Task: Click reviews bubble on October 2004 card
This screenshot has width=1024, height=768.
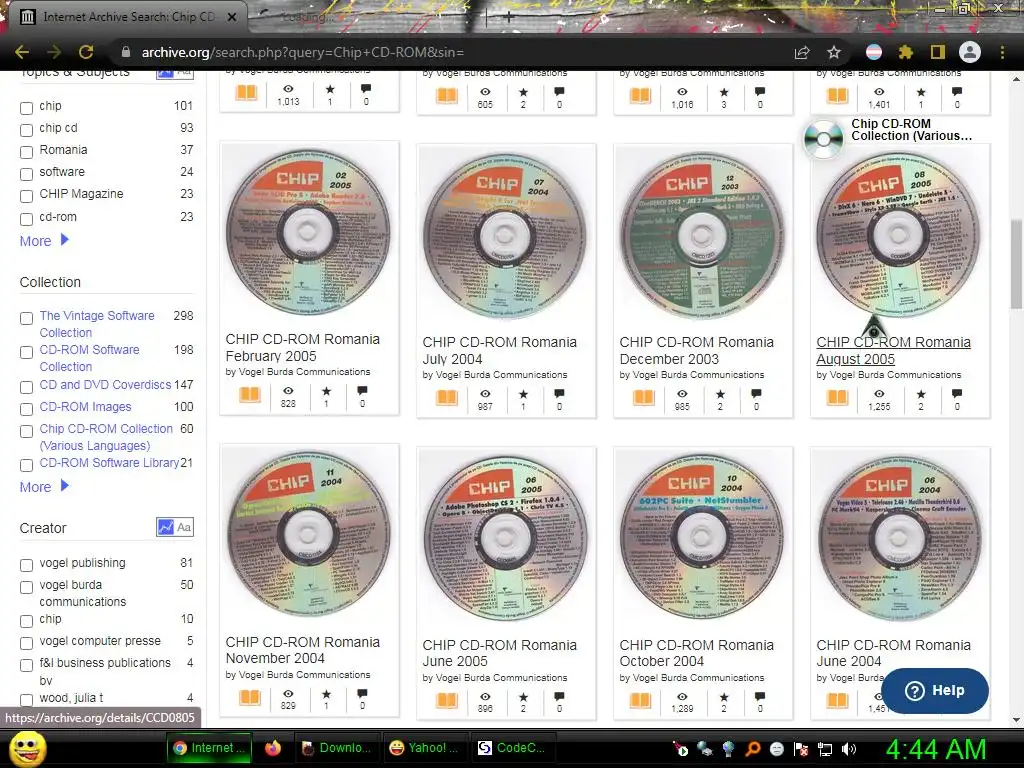Action: (759, 697)
